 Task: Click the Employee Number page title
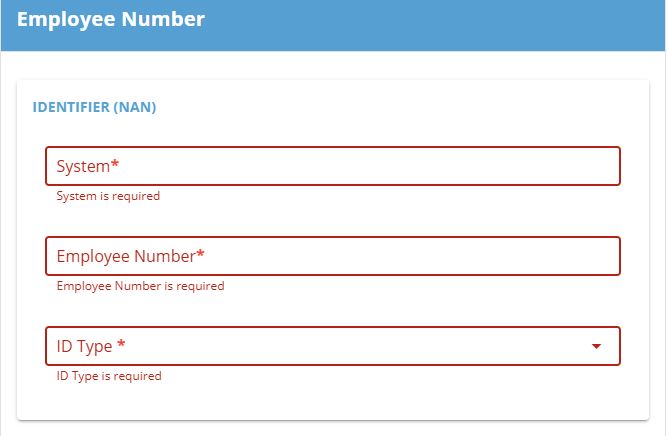(x=111, y=19)
